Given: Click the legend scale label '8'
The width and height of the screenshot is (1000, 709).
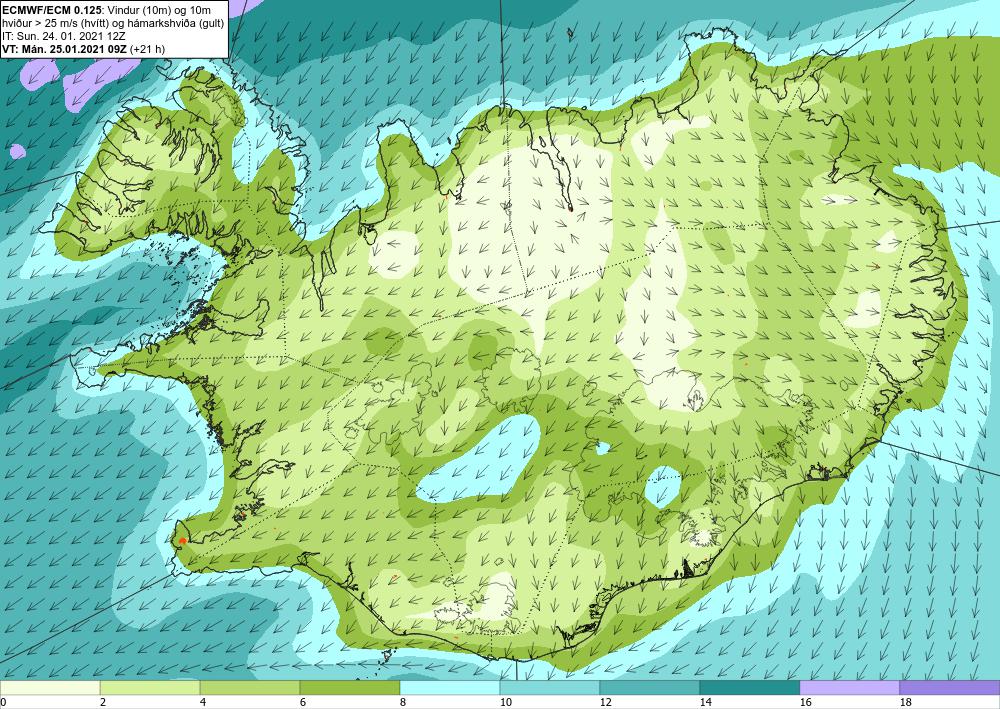Looking at the screenshot, I should [402, 702].
